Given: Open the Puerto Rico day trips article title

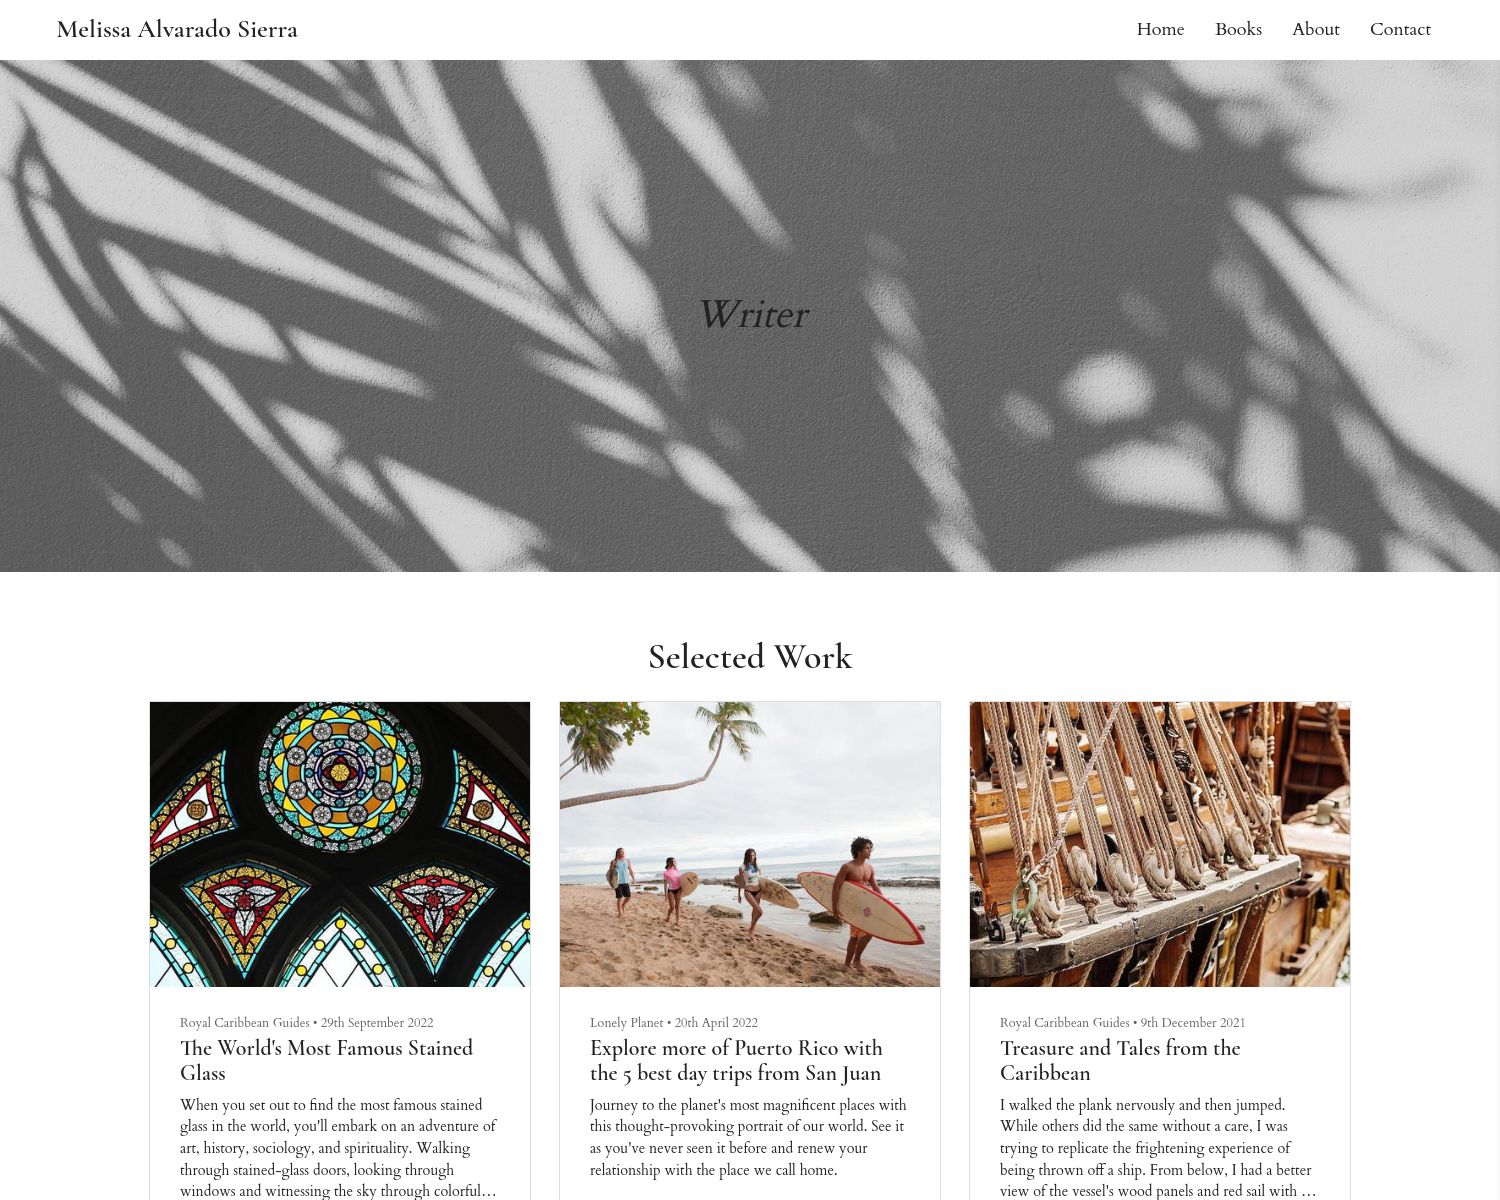Looking at the screenshot, I should [736, 1060].
